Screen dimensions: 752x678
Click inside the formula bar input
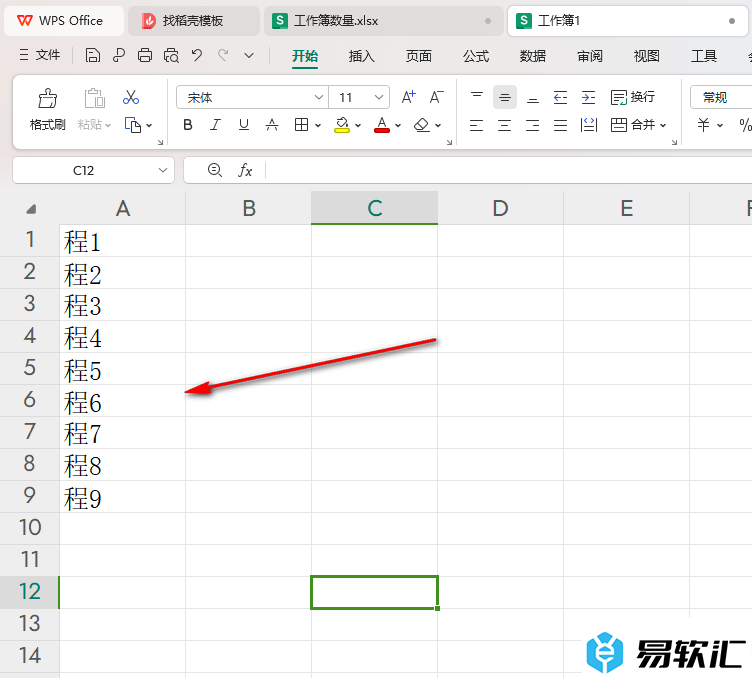point(508,170)
